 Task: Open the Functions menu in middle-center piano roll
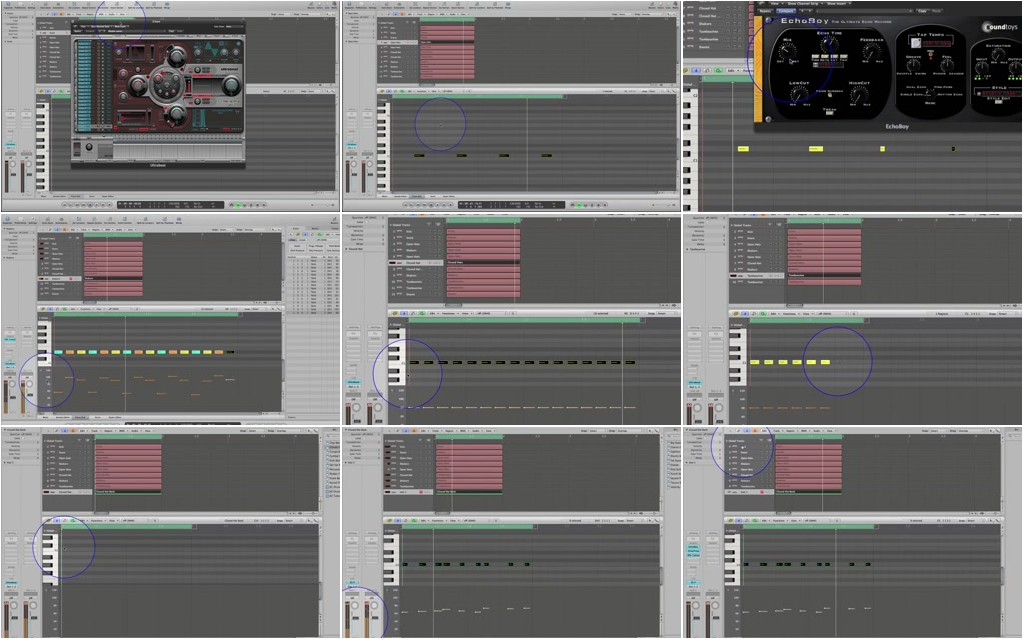449,313
